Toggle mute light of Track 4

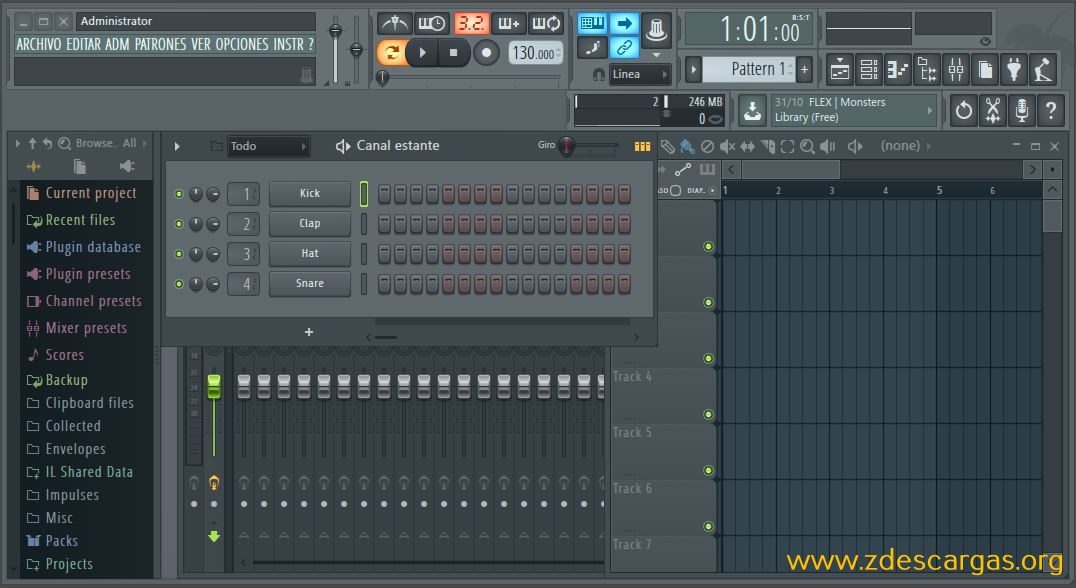coord(708,414)
